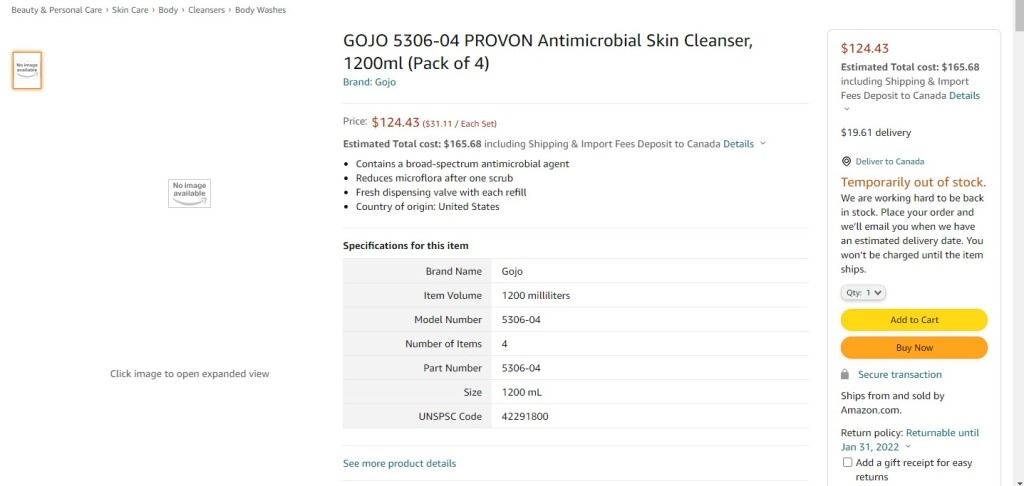Open the Qty quantity dropdown

863,293
